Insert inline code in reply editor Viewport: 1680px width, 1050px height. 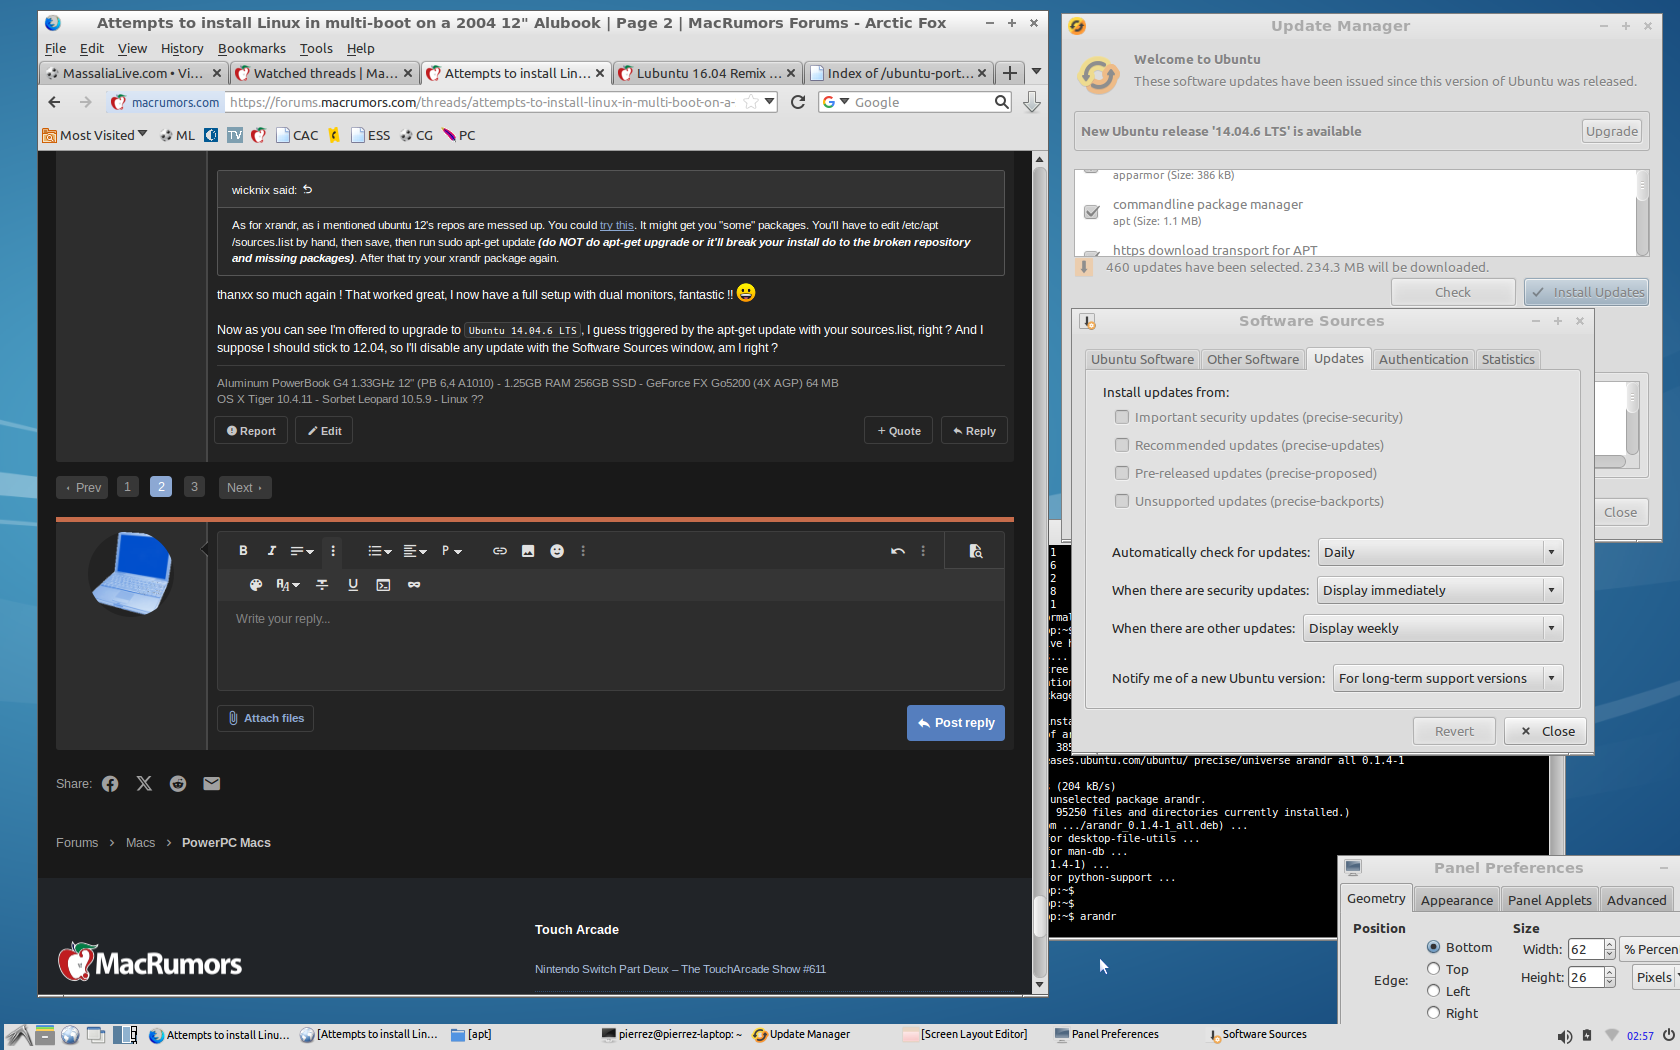click(383, 585)
